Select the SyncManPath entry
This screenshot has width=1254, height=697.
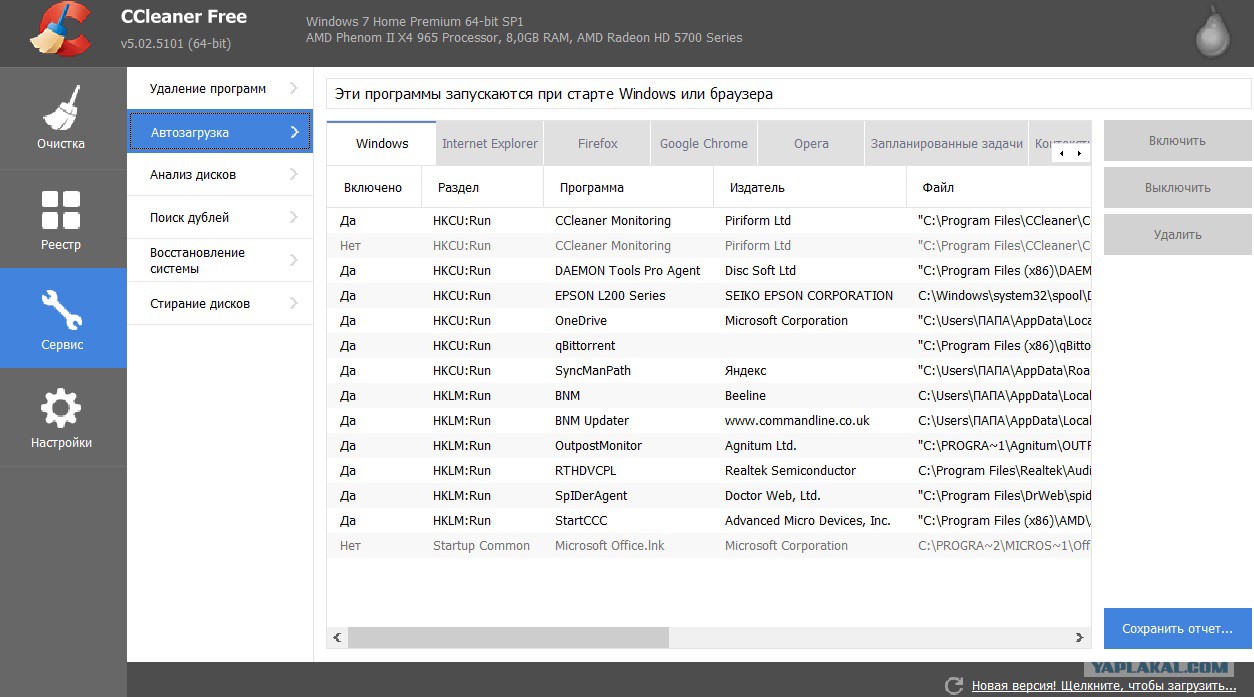709,371
